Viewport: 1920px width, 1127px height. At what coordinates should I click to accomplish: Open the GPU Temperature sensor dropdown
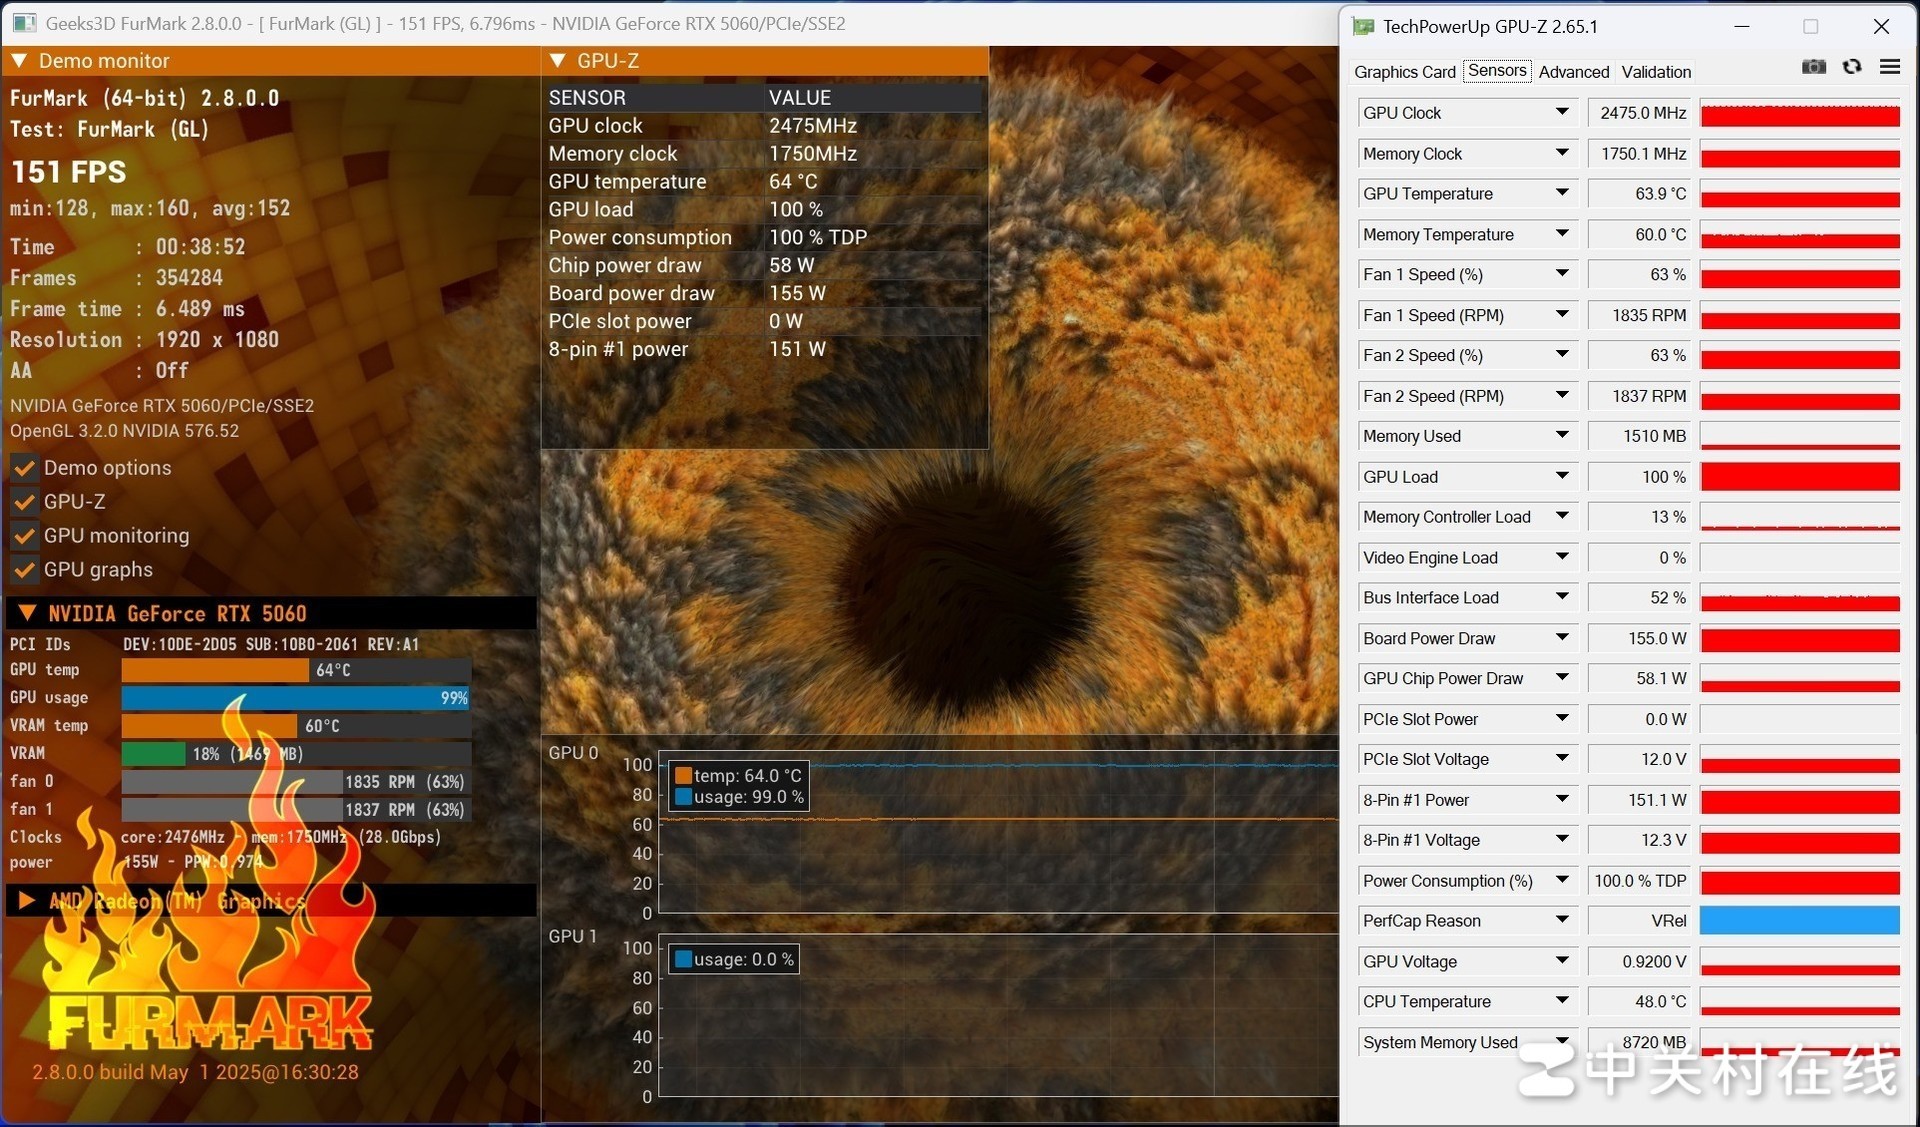pyautogui.click(x=1561, y=193)
